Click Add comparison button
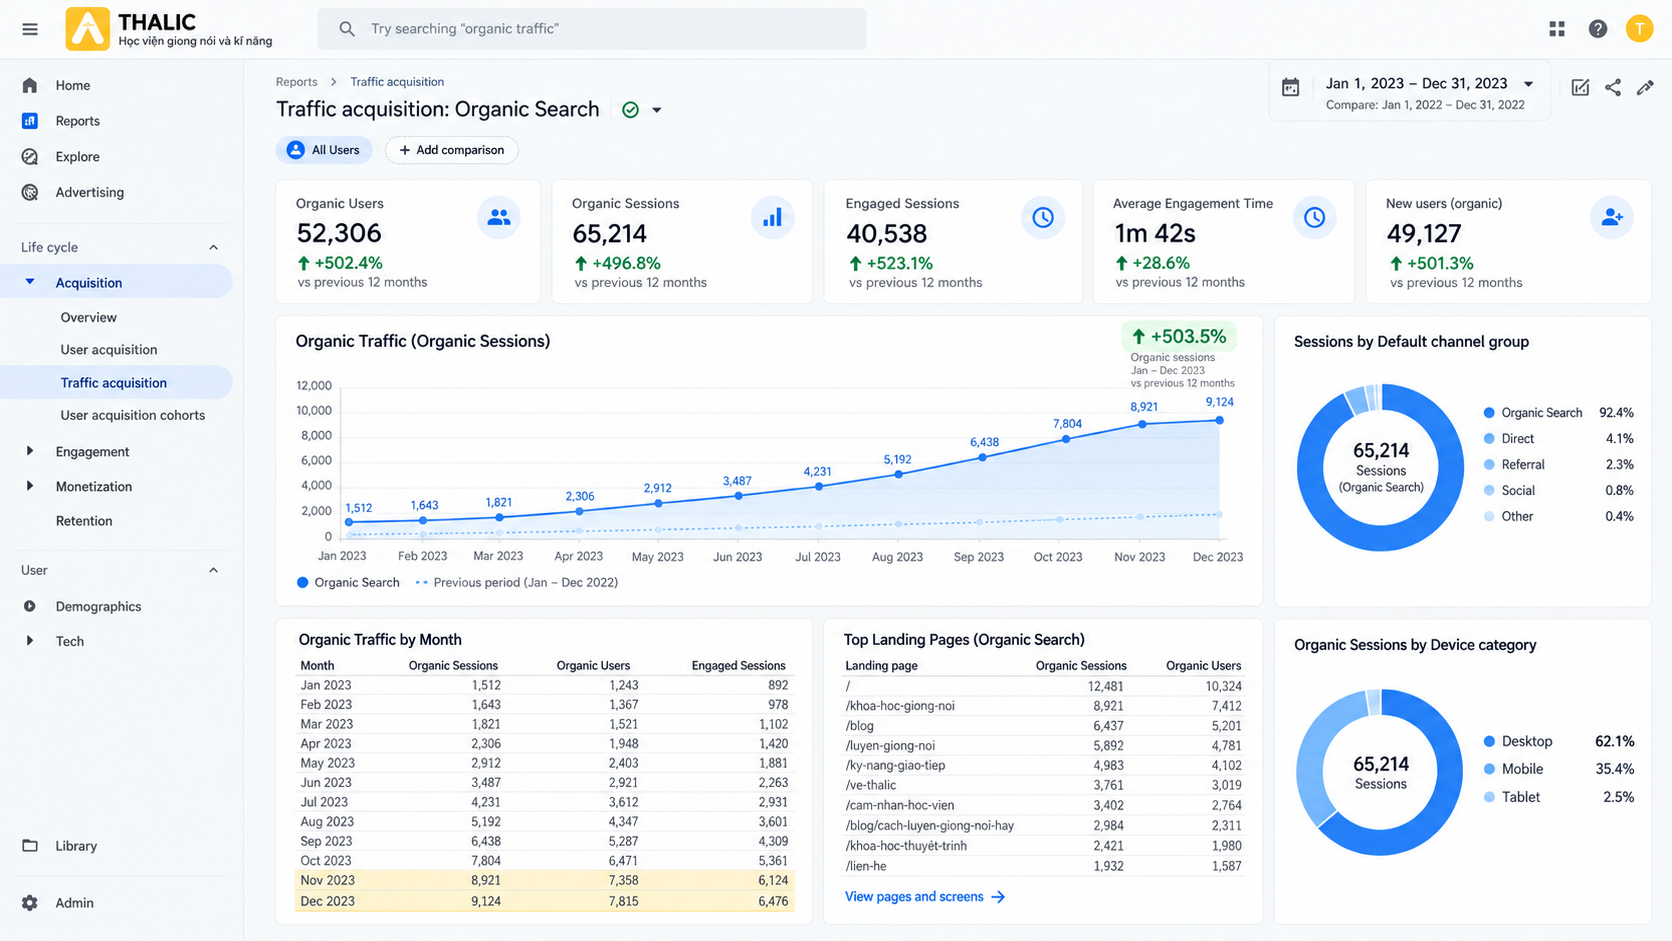The height and width of the screenshot is (941, 1672). [x=451, y=150]
